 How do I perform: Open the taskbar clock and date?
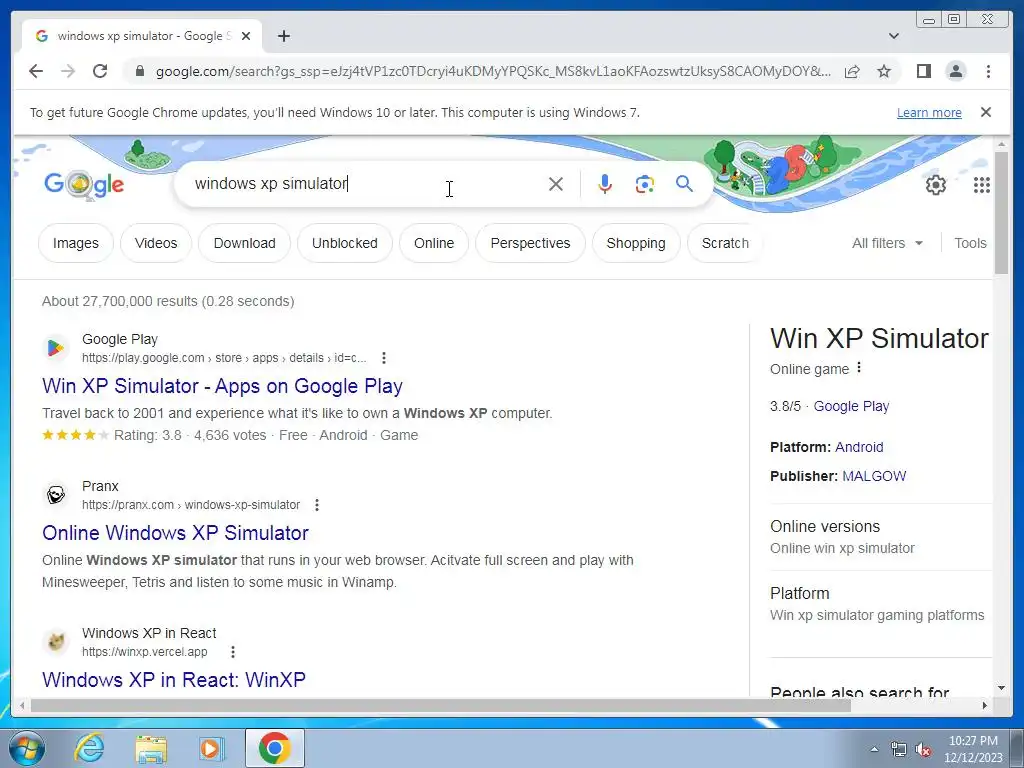[973, 749]
